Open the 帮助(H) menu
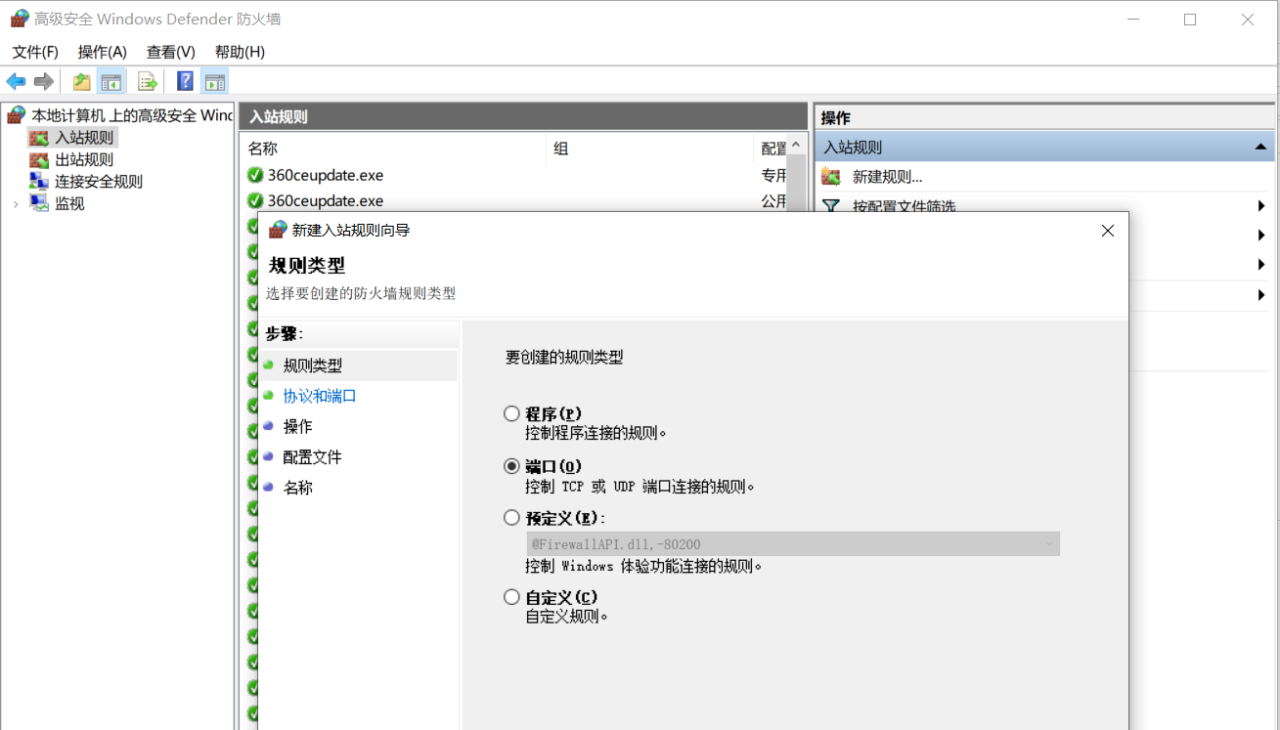1280x730 pixels. [240, 52]
